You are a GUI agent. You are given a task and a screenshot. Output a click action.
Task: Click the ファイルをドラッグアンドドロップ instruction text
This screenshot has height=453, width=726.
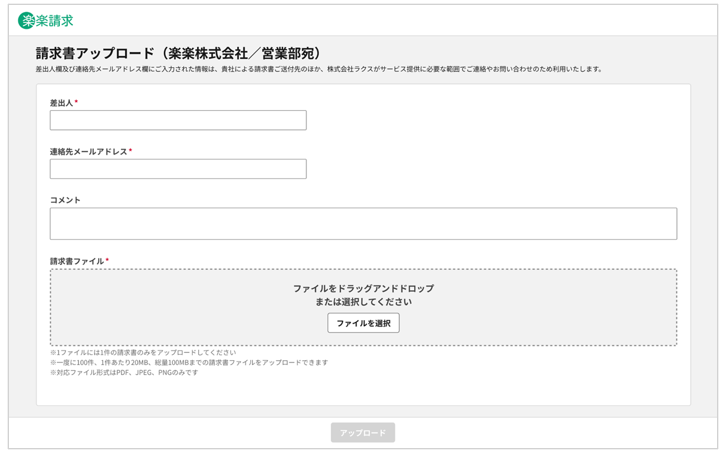(363, 288)
